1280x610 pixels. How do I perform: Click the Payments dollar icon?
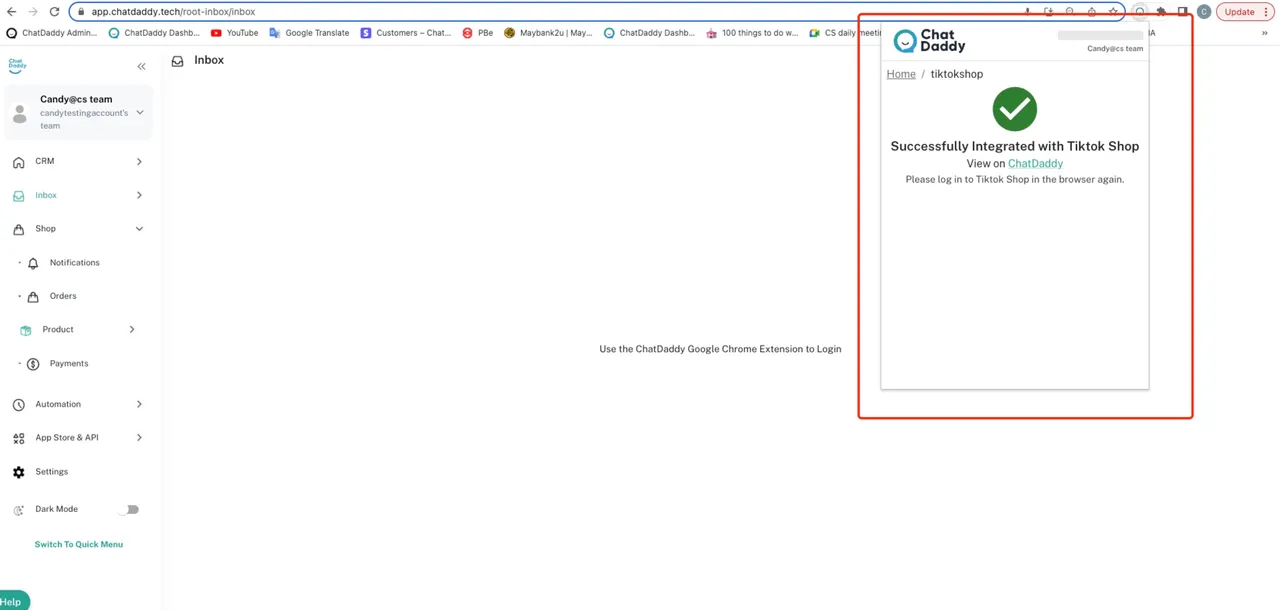click(33, 364)
